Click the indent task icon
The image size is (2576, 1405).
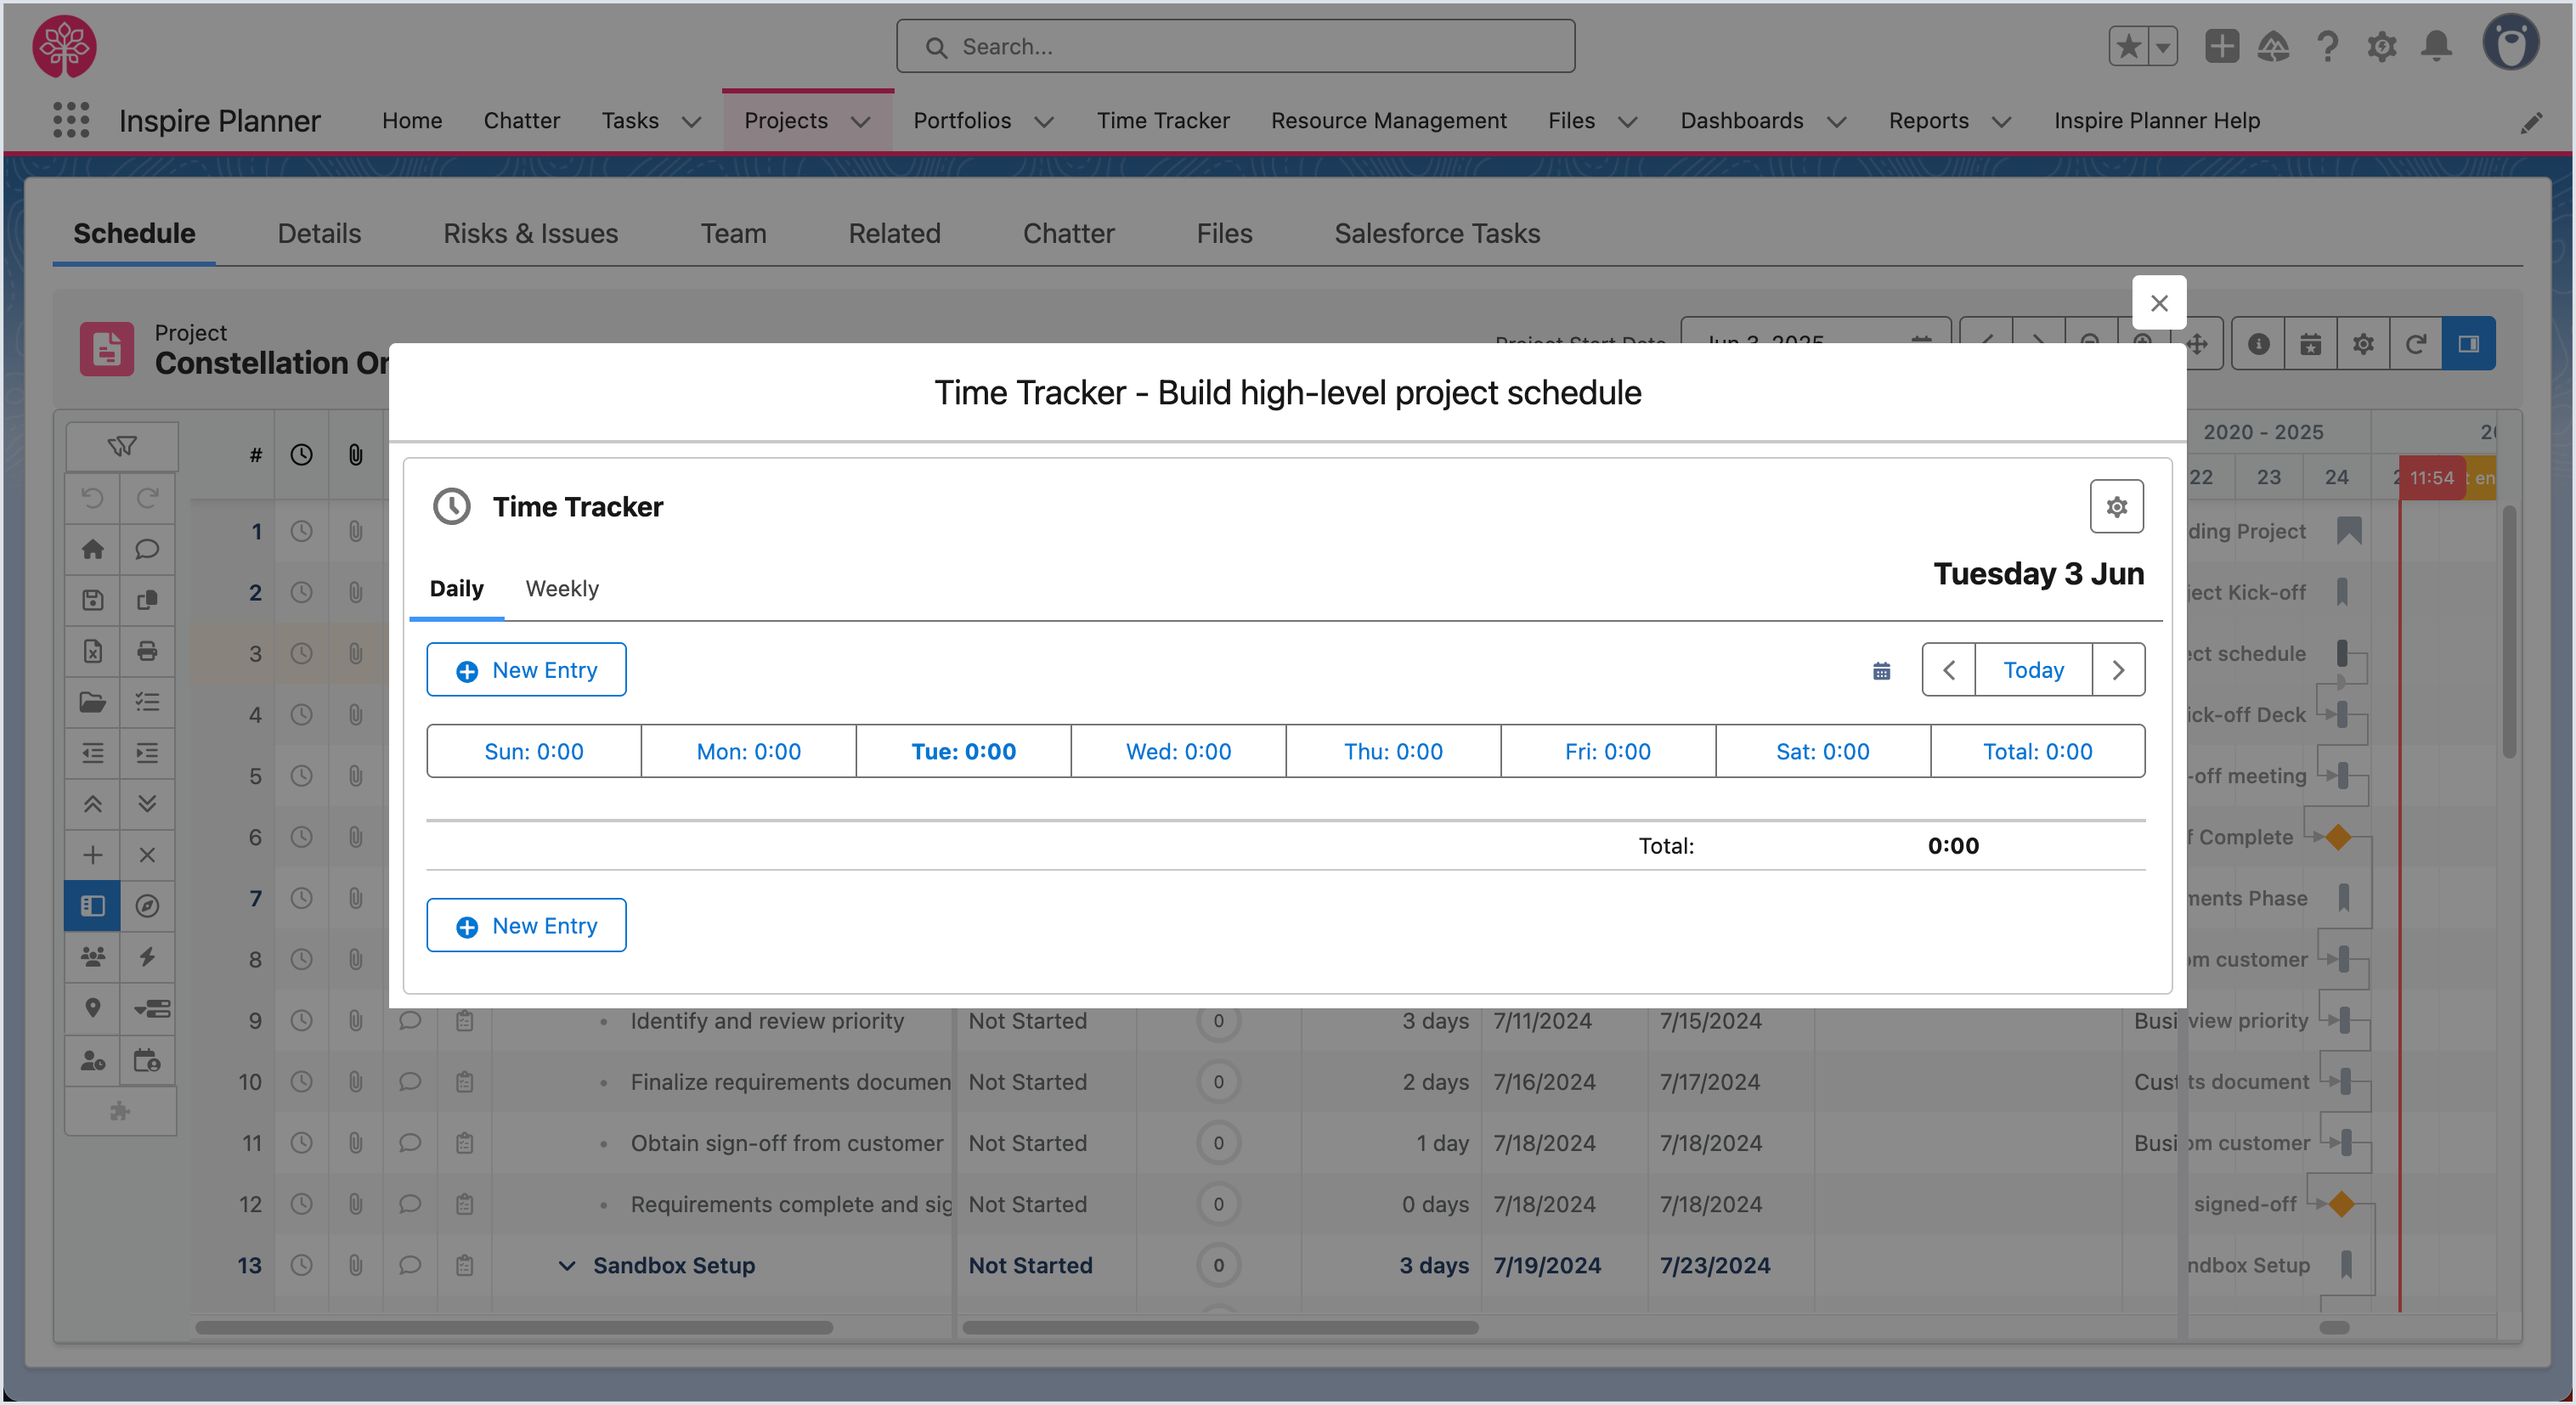[x=147, y=753]
